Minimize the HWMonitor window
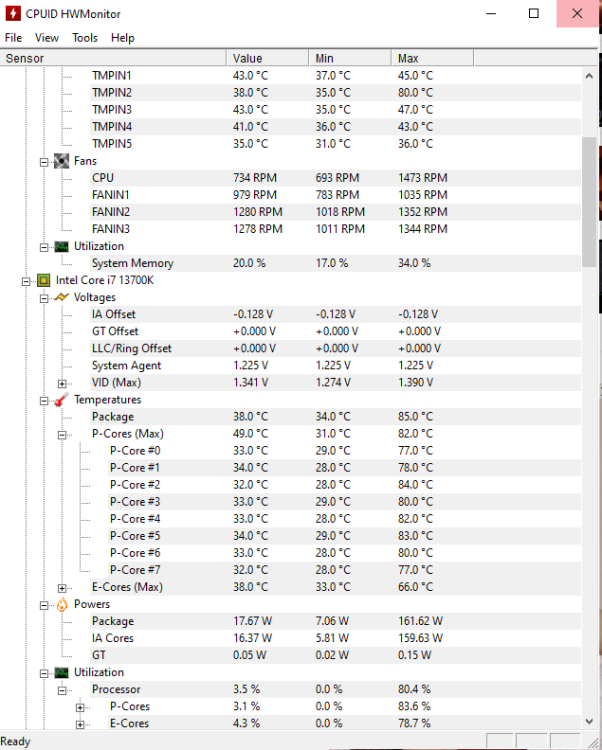 point(491,13)
